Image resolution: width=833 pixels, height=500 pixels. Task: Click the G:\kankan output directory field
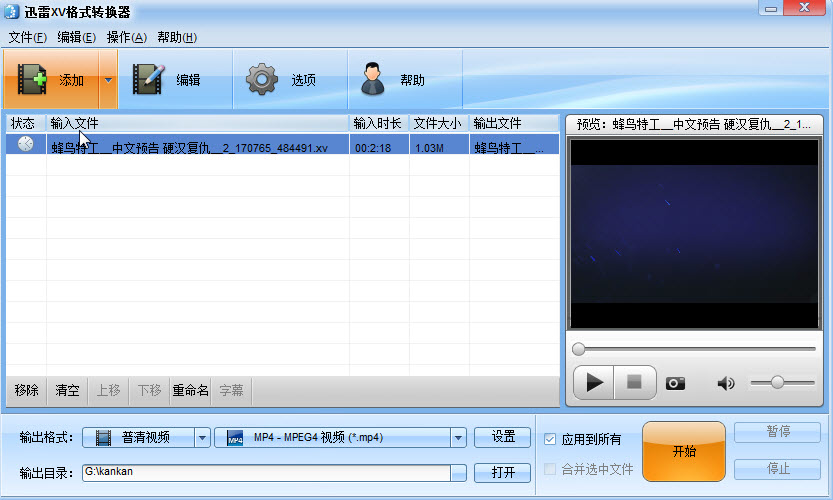(x=267, y=472)
